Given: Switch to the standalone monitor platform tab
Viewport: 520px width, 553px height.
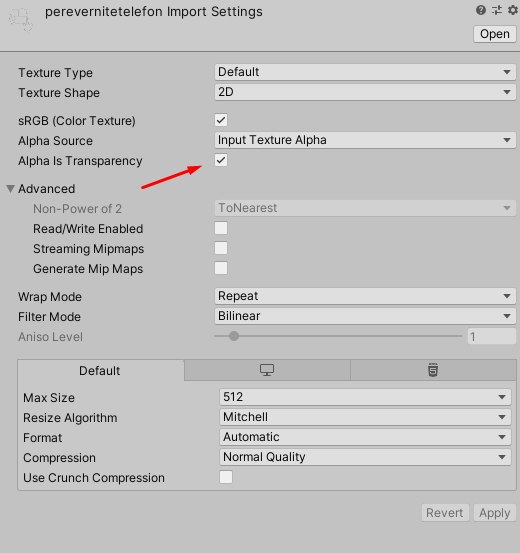Looking at the screenshot, I should 267,370.
